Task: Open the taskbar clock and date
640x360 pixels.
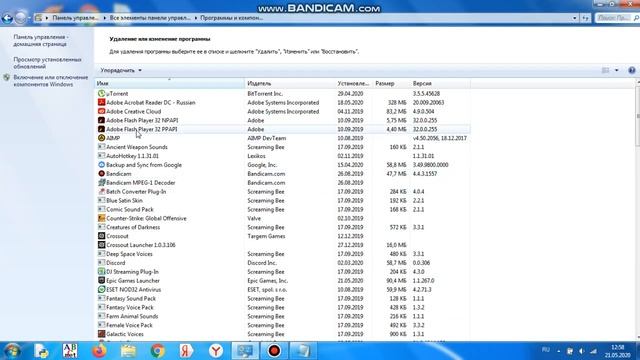Action: [x=618, y=351]
